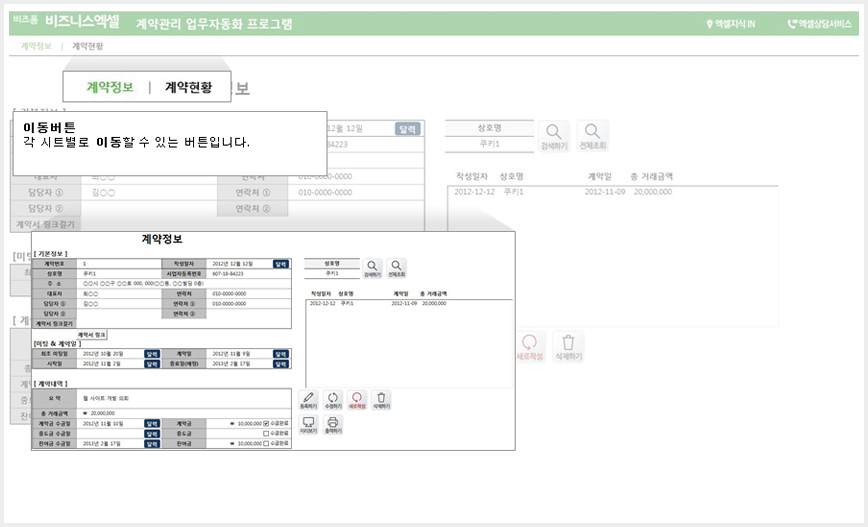
Task: Click the 출력하기 printer icon in the inset
Action: coord(333,425)
